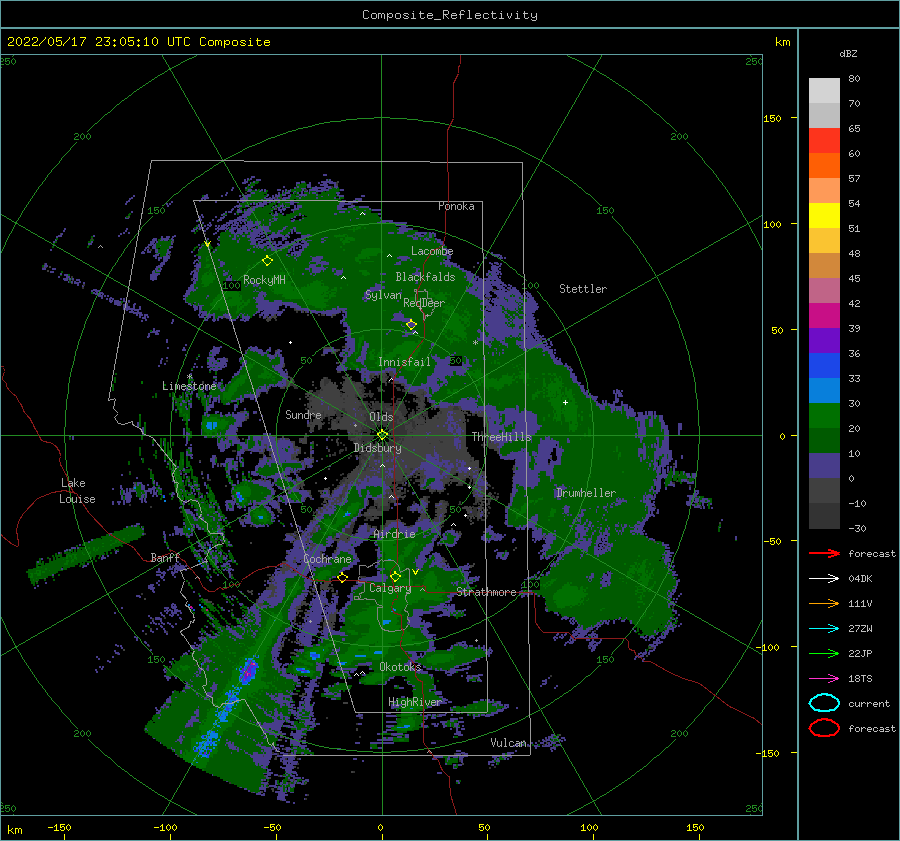This screenshot has height=841, width=900.
Task: Click the Ponoka city label
Action: pyautogui.click(x=456, y=206)
